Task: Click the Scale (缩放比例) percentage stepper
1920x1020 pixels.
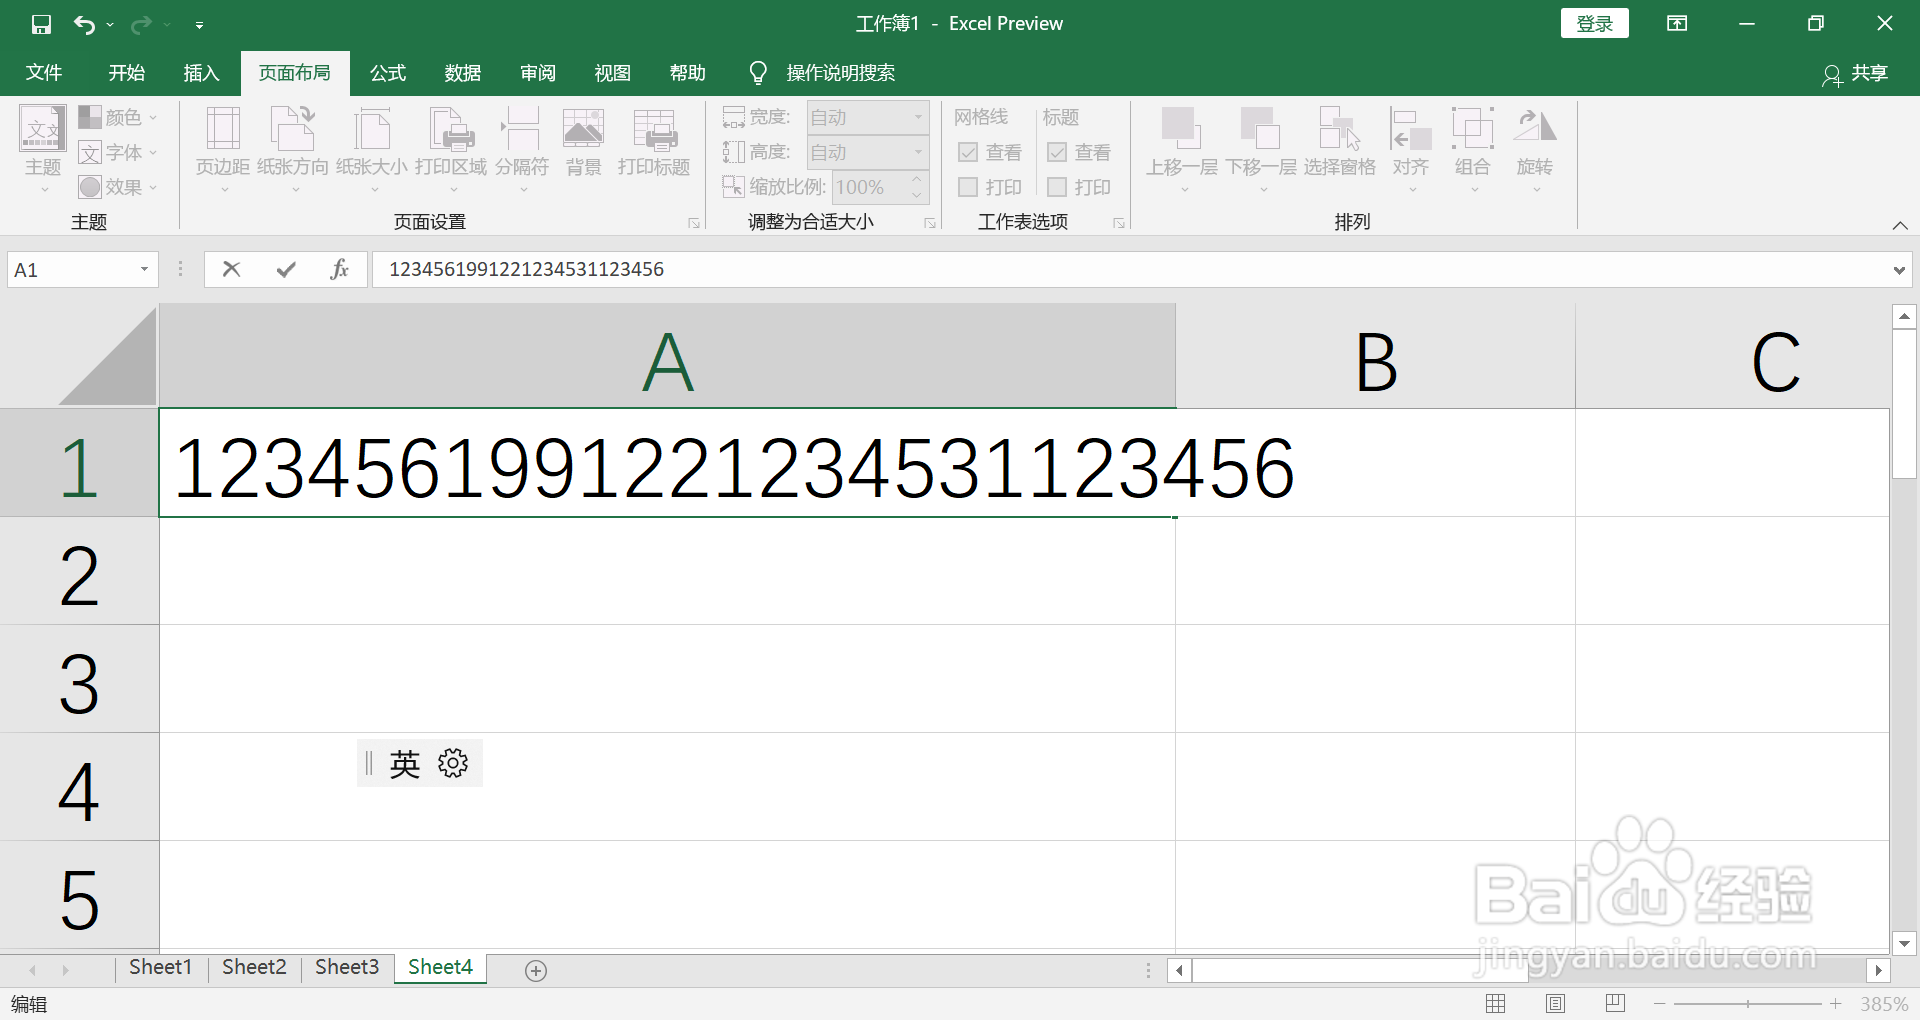Action: [916, 187]
